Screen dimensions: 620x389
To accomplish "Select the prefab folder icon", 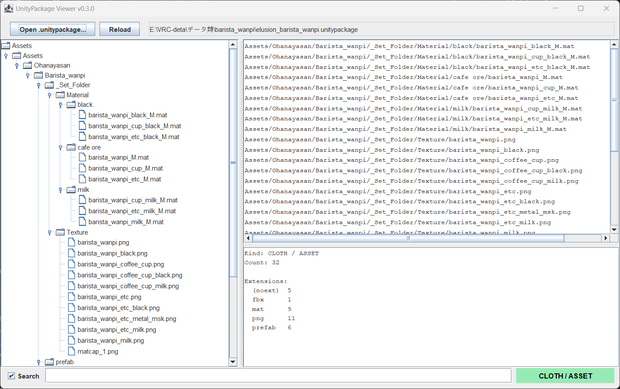I will click(49, 362).
